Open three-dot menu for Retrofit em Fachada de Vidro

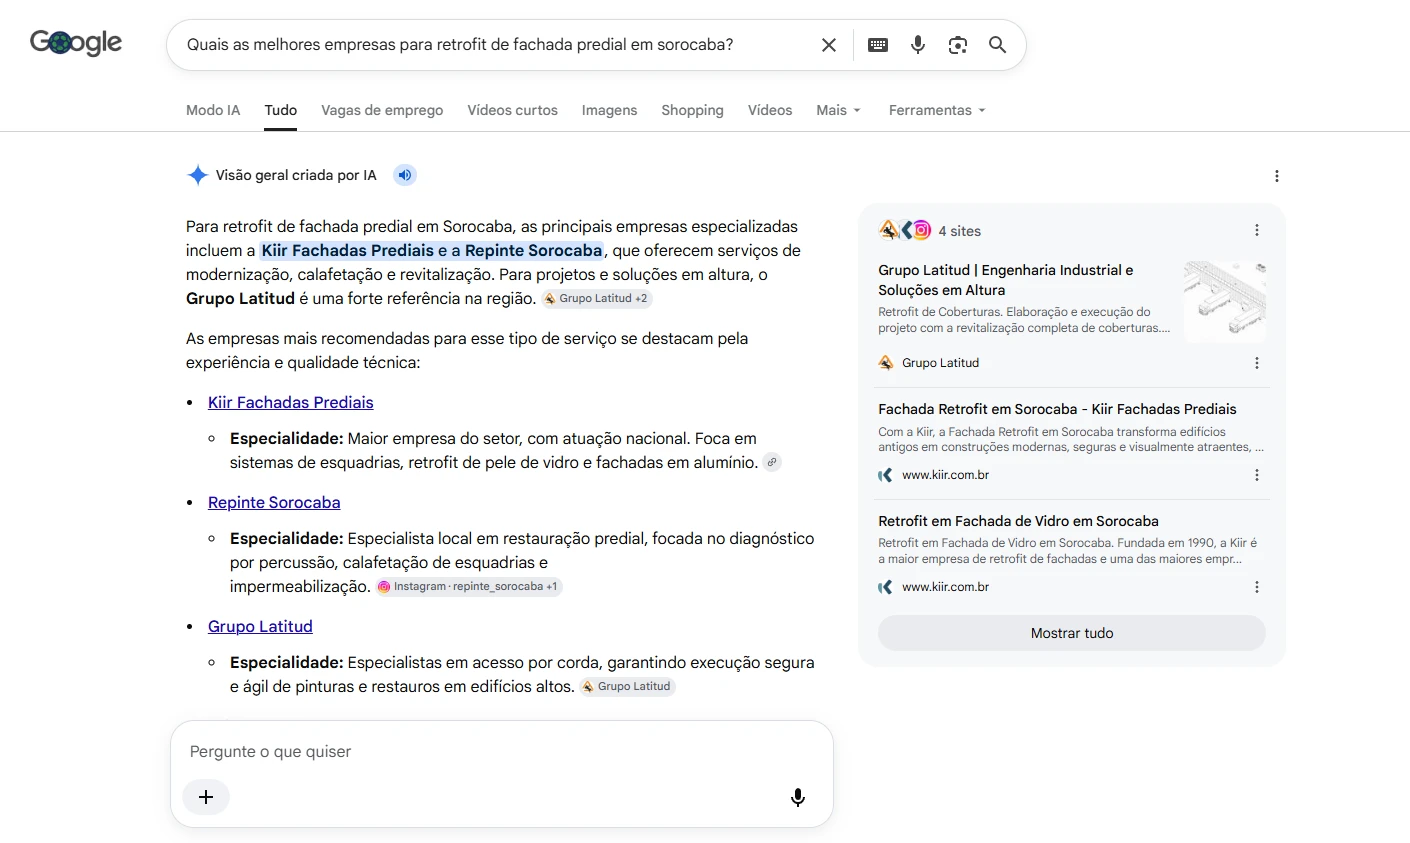1257,587
